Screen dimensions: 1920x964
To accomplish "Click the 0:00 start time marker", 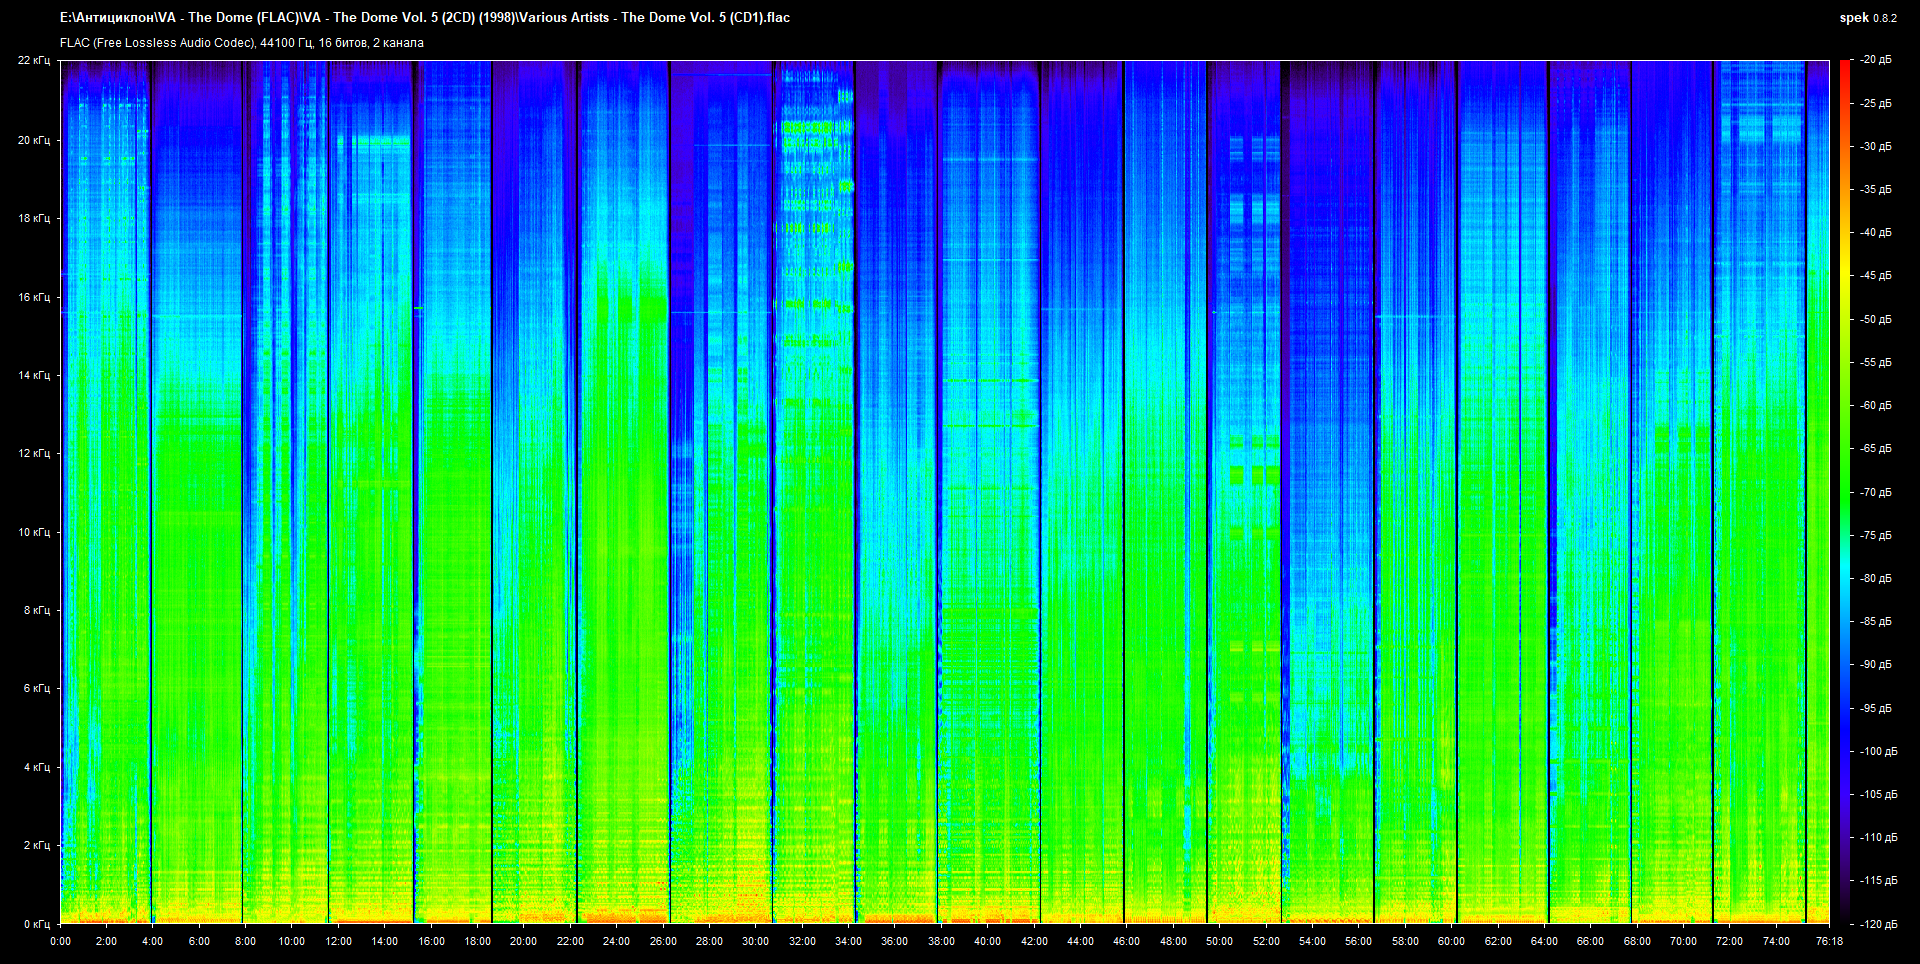I will coord(60,941).
